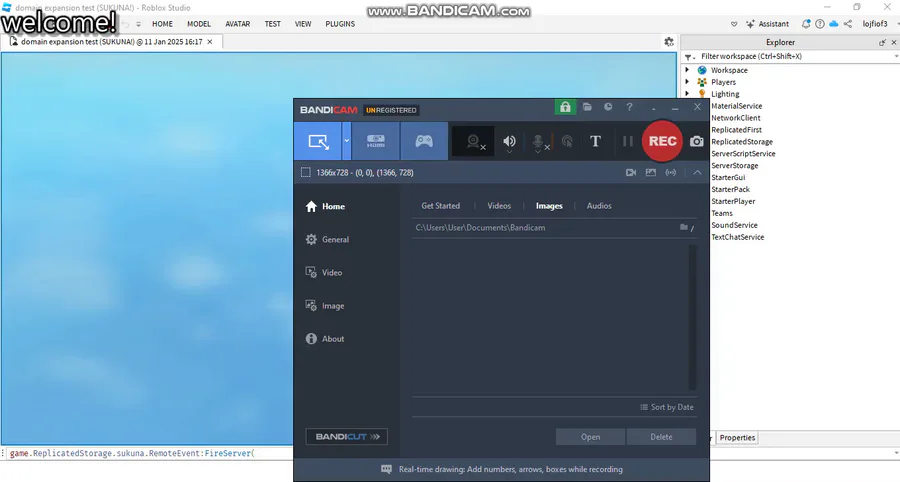Collapse Bandicam panel with up chevron
This screenshot has height=482, width=900.
[697, 172]
